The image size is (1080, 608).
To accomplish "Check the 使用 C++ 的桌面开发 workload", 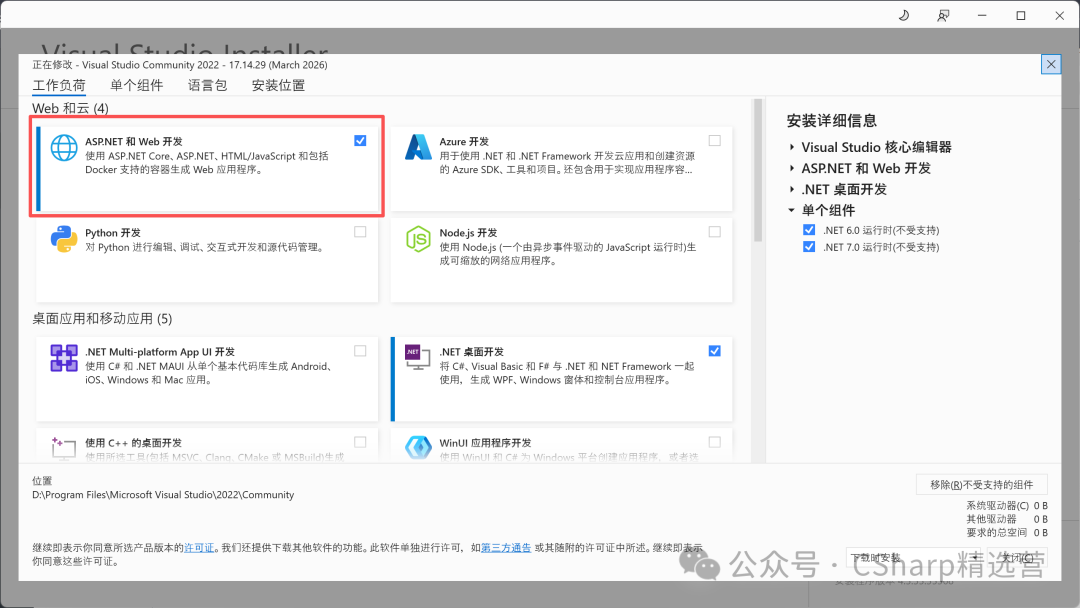I will click(360, 442).
